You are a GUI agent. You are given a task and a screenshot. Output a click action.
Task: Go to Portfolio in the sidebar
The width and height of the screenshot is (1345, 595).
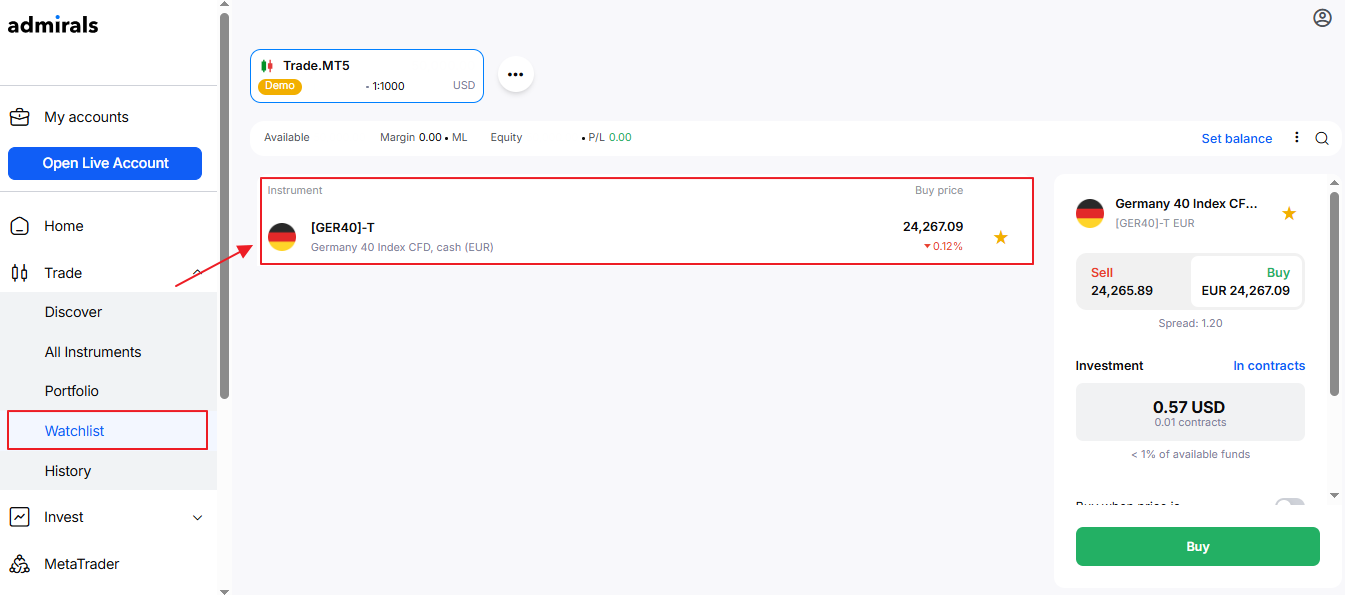pos(72,391)
